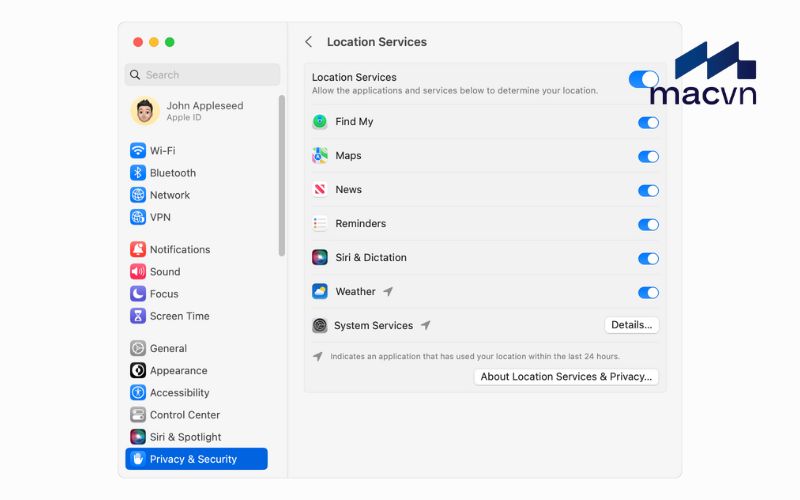Click the 'Find My' row label

(x=354, y=121)
